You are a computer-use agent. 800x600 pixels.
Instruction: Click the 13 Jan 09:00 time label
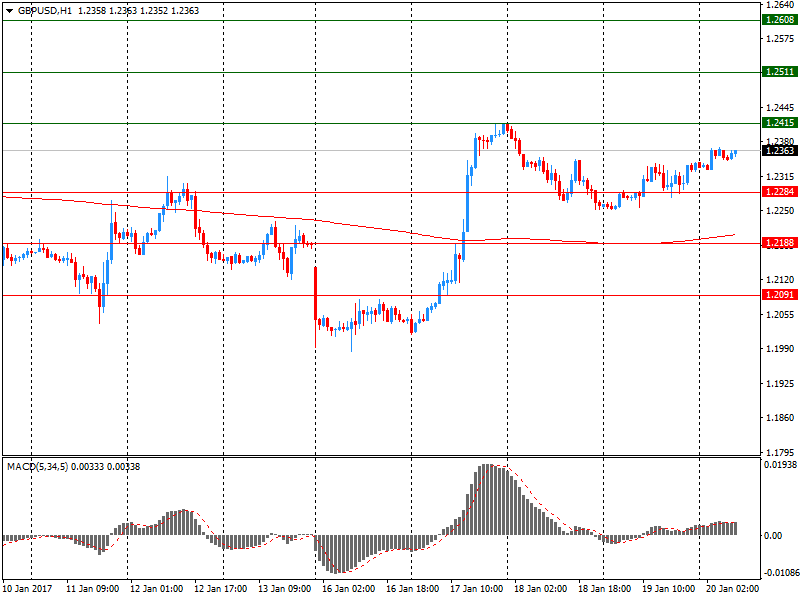[x=285, y=589]
